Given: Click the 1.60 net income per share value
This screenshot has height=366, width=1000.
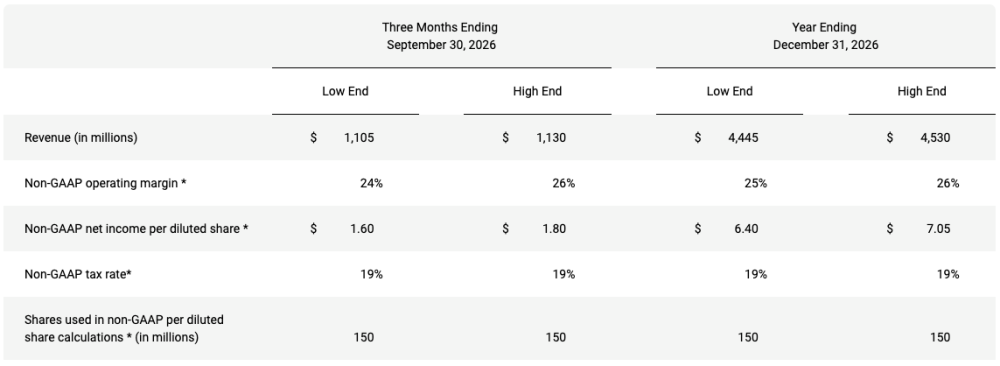Looking at the screenshot, I should pyautogui.click(x=362, y=228).
